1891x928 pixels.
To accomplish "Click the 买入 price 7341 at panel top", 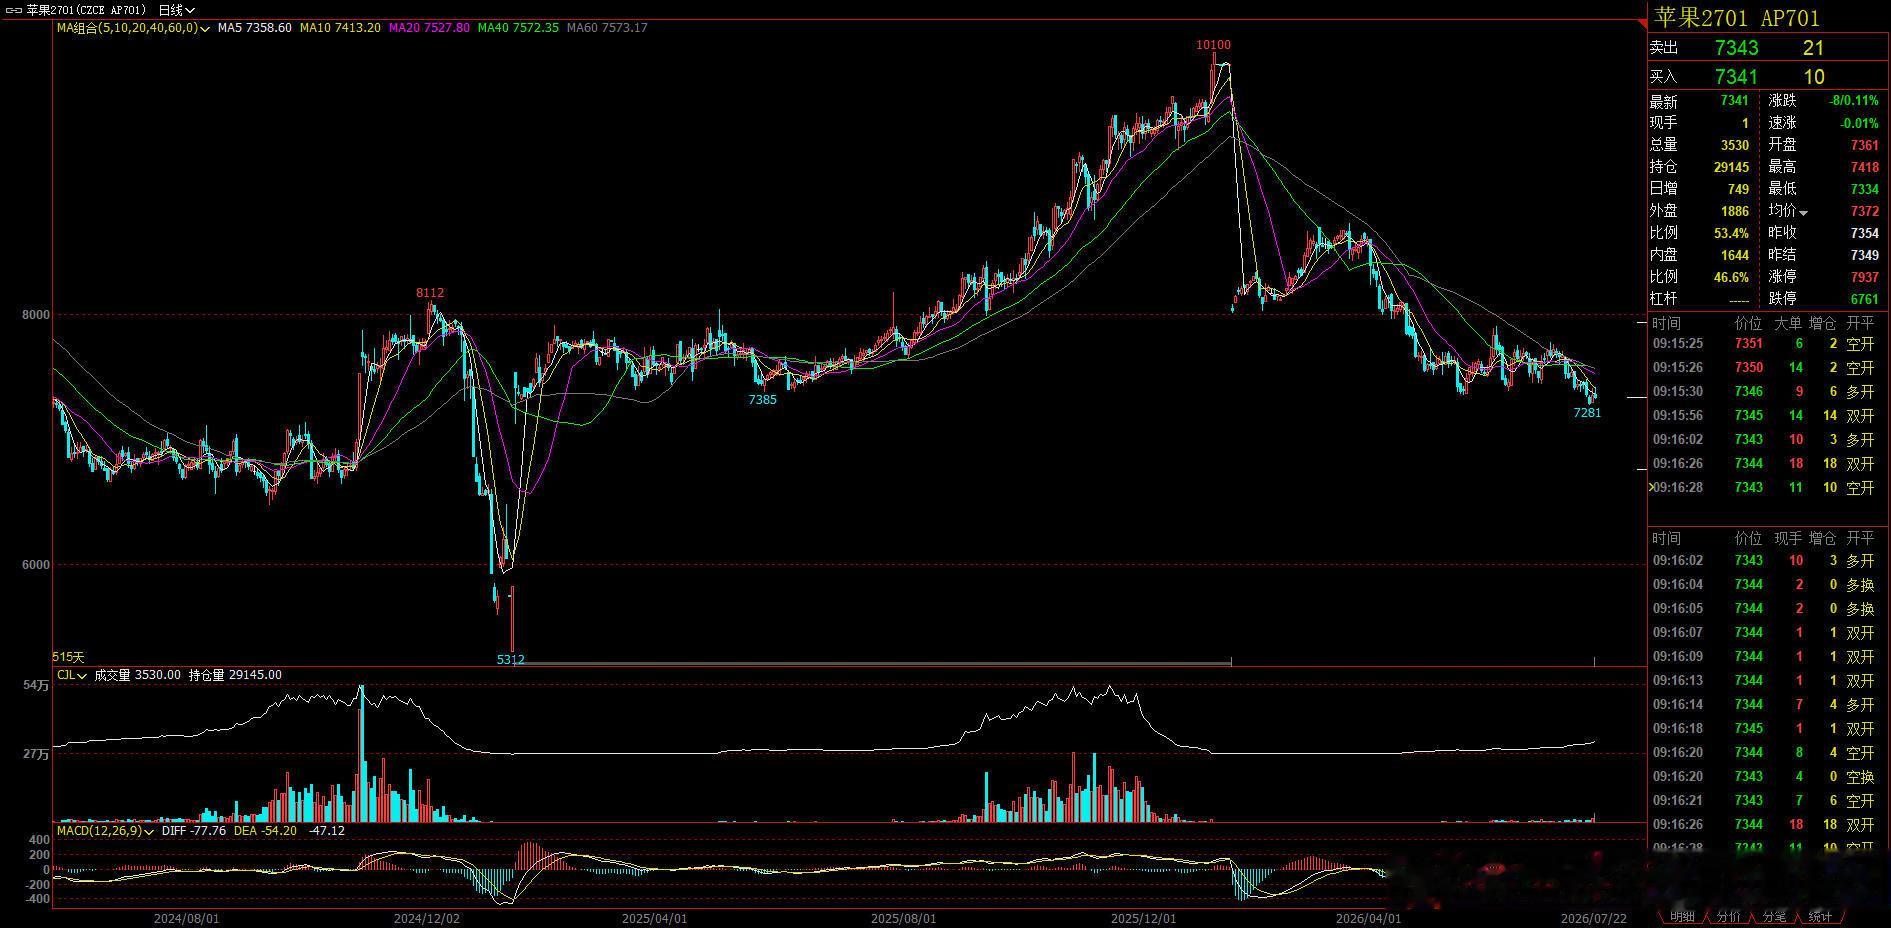I will [1736, 77].
